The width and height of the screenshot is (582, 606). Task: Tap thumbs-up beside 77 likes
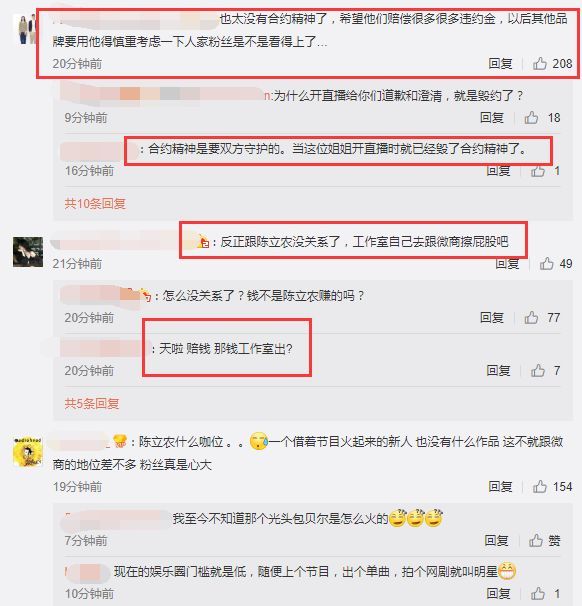tap(531, 318)
